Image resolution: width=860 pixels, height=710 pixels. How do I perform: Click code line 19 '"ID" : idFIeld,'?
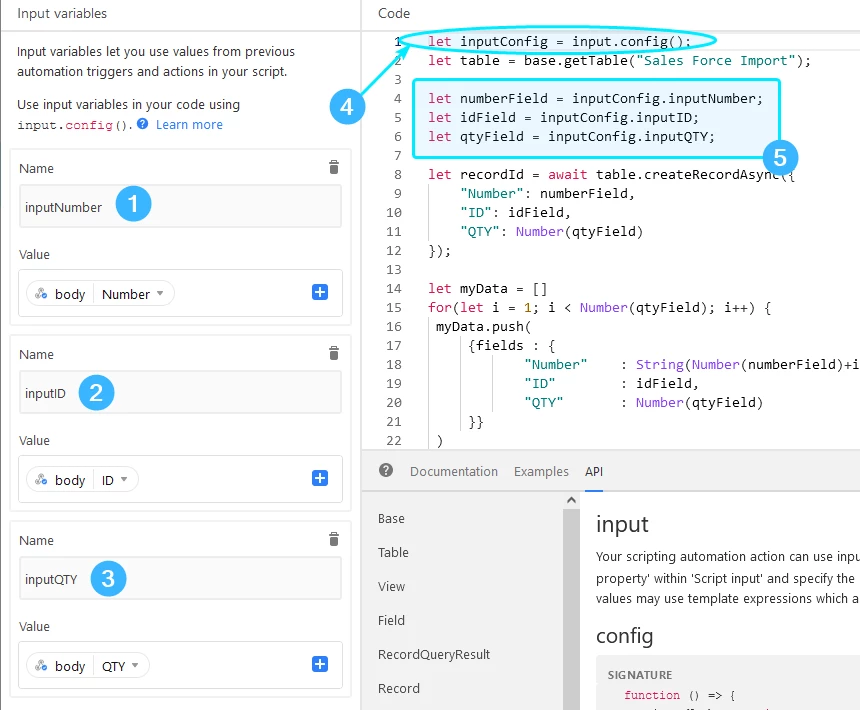click(x=611, y=383)
